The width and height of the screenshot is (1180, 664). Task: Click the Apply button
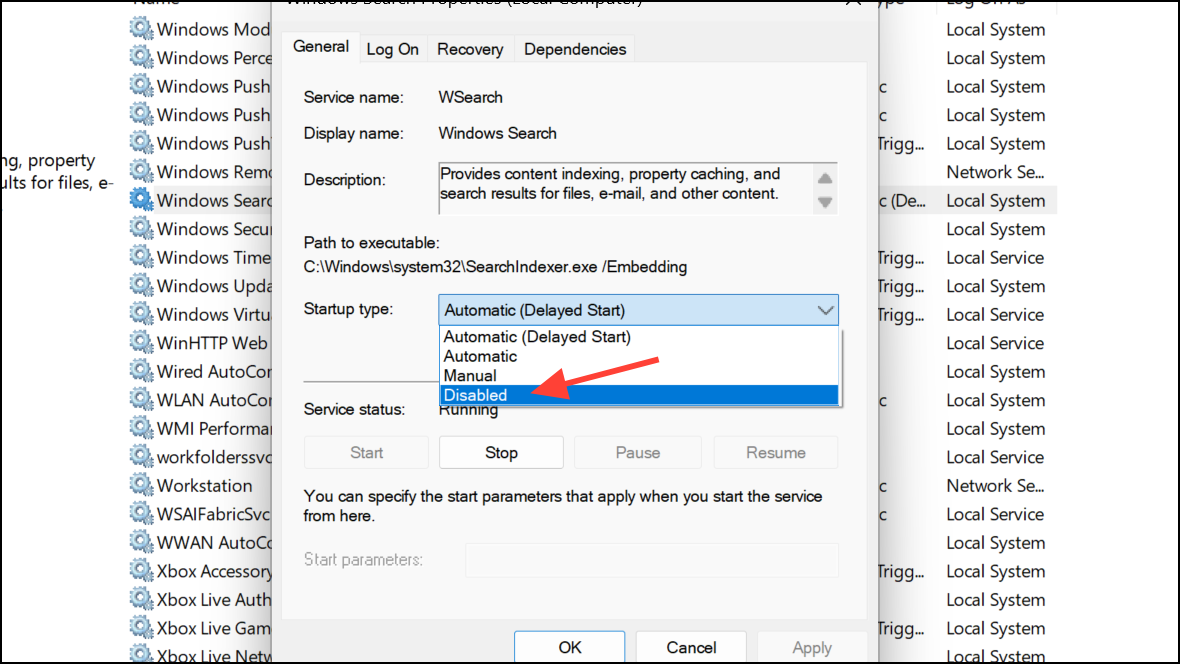pyautogui.click(x=812, y=647)
